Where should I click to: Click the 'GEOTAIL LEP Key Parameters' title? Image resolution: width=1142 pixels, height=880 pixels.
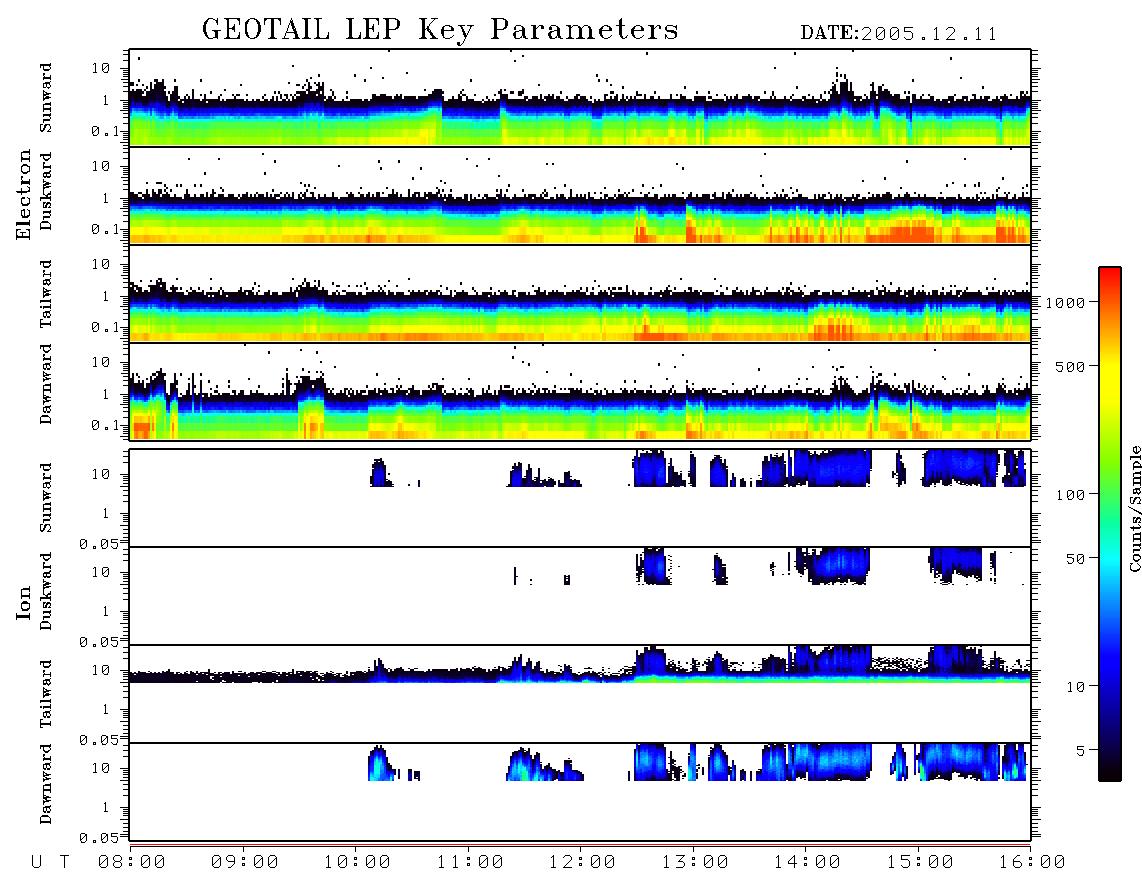pyautogui.click(x=440, y=30)
